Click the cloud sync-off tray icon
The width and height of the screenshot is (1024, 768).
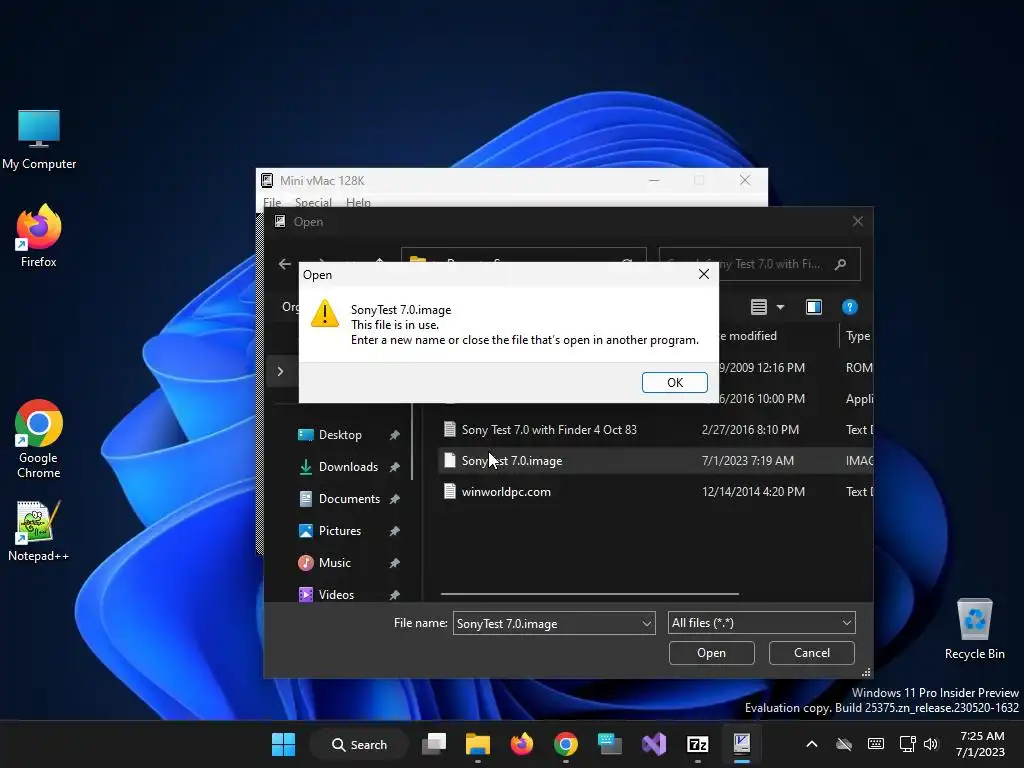click(844, 744)
